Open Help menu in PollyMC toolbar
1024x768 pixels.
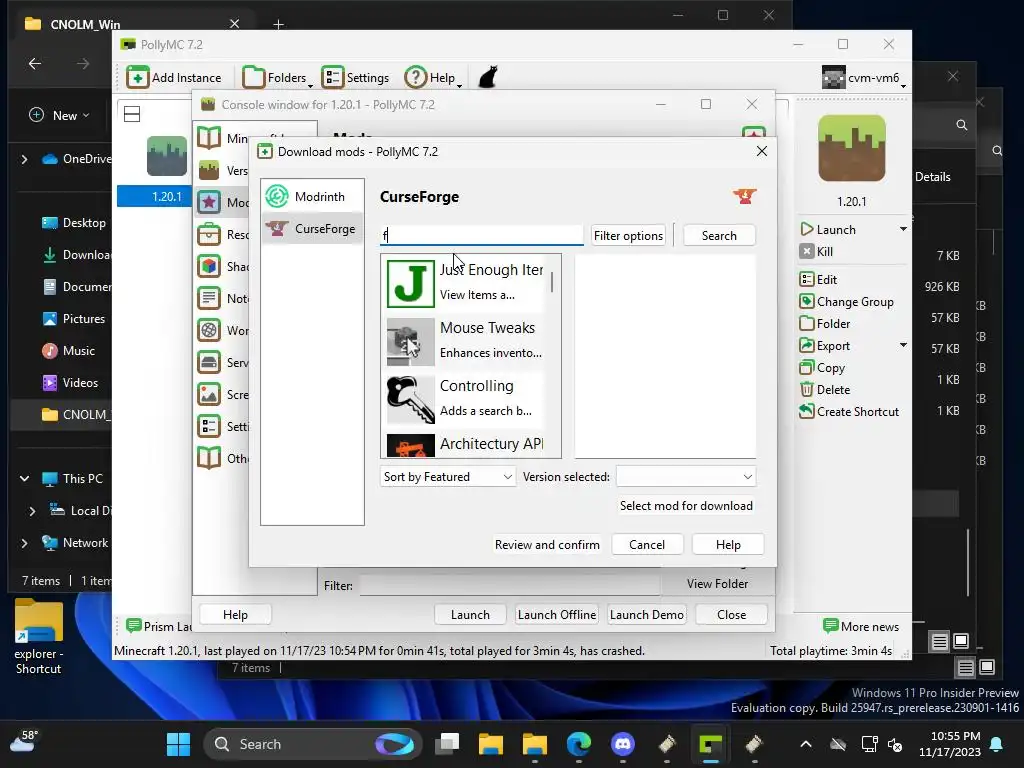pos(433,78)
